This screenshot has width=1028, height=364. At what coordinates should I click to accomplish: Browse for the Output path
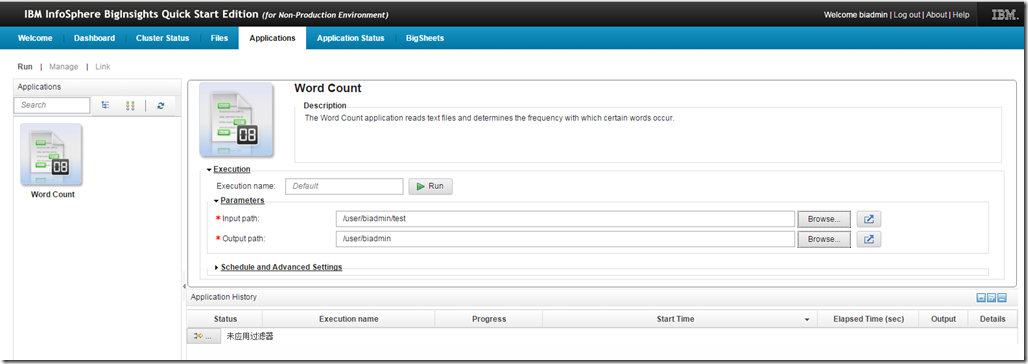pos(824,239)
